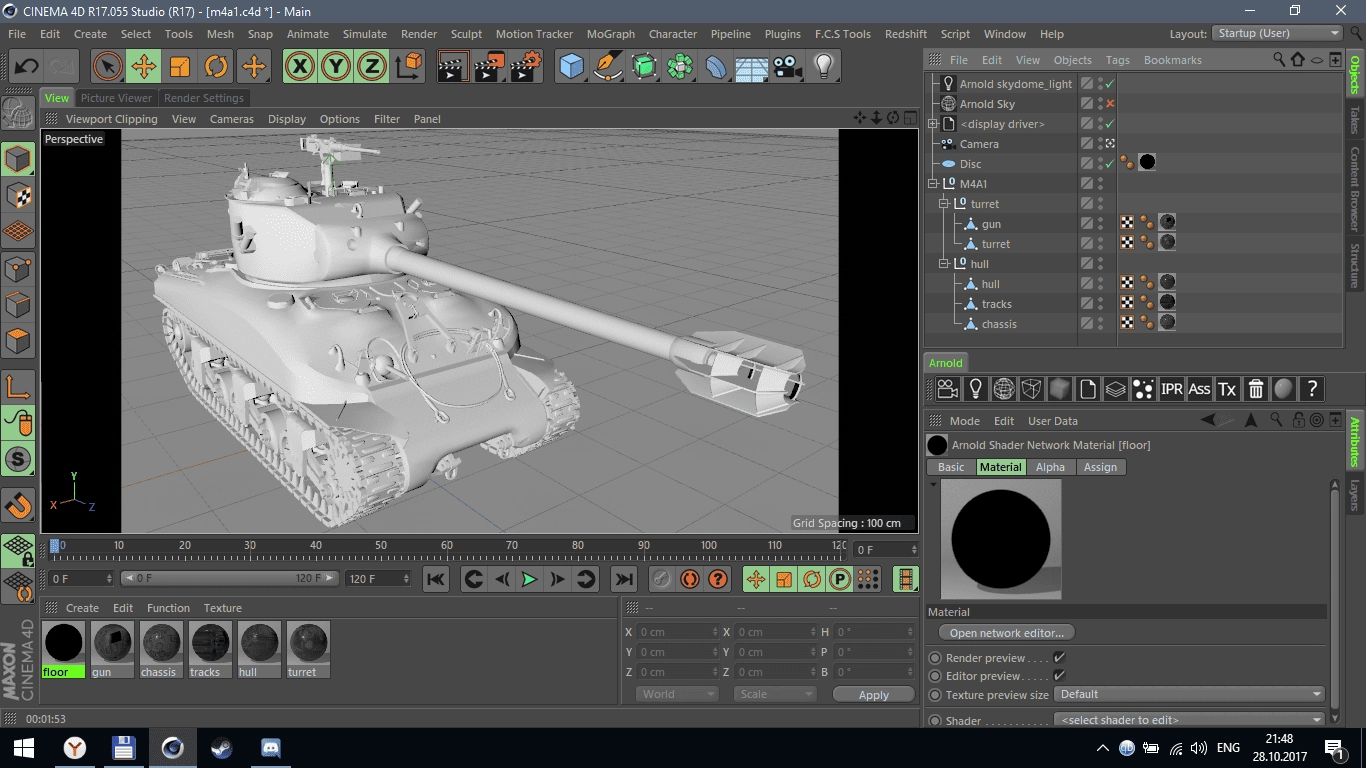Click the Arnold Ass export icon

(1199, 389)
